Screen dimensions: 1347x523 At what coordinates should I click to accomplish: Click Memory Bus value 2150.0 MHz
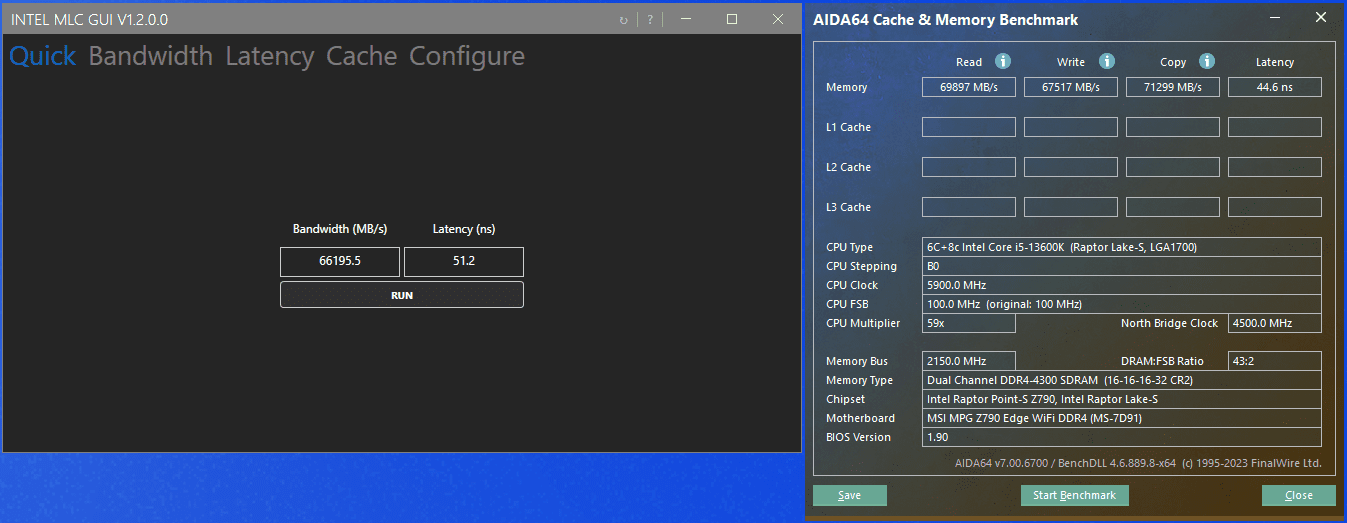pos(969,361)
